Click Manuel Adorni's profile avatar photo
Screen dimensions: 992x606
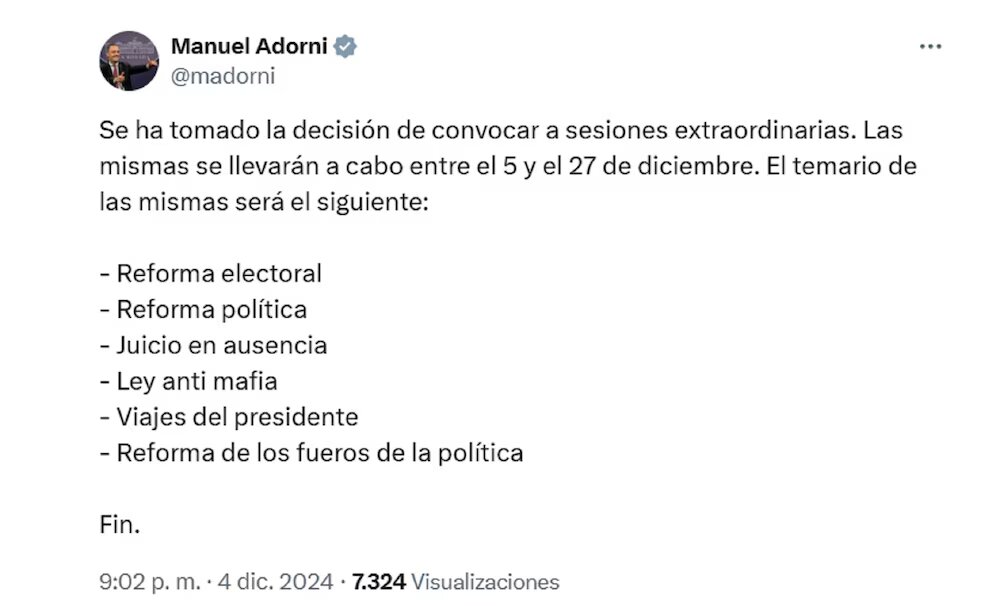tap(129, 61)
